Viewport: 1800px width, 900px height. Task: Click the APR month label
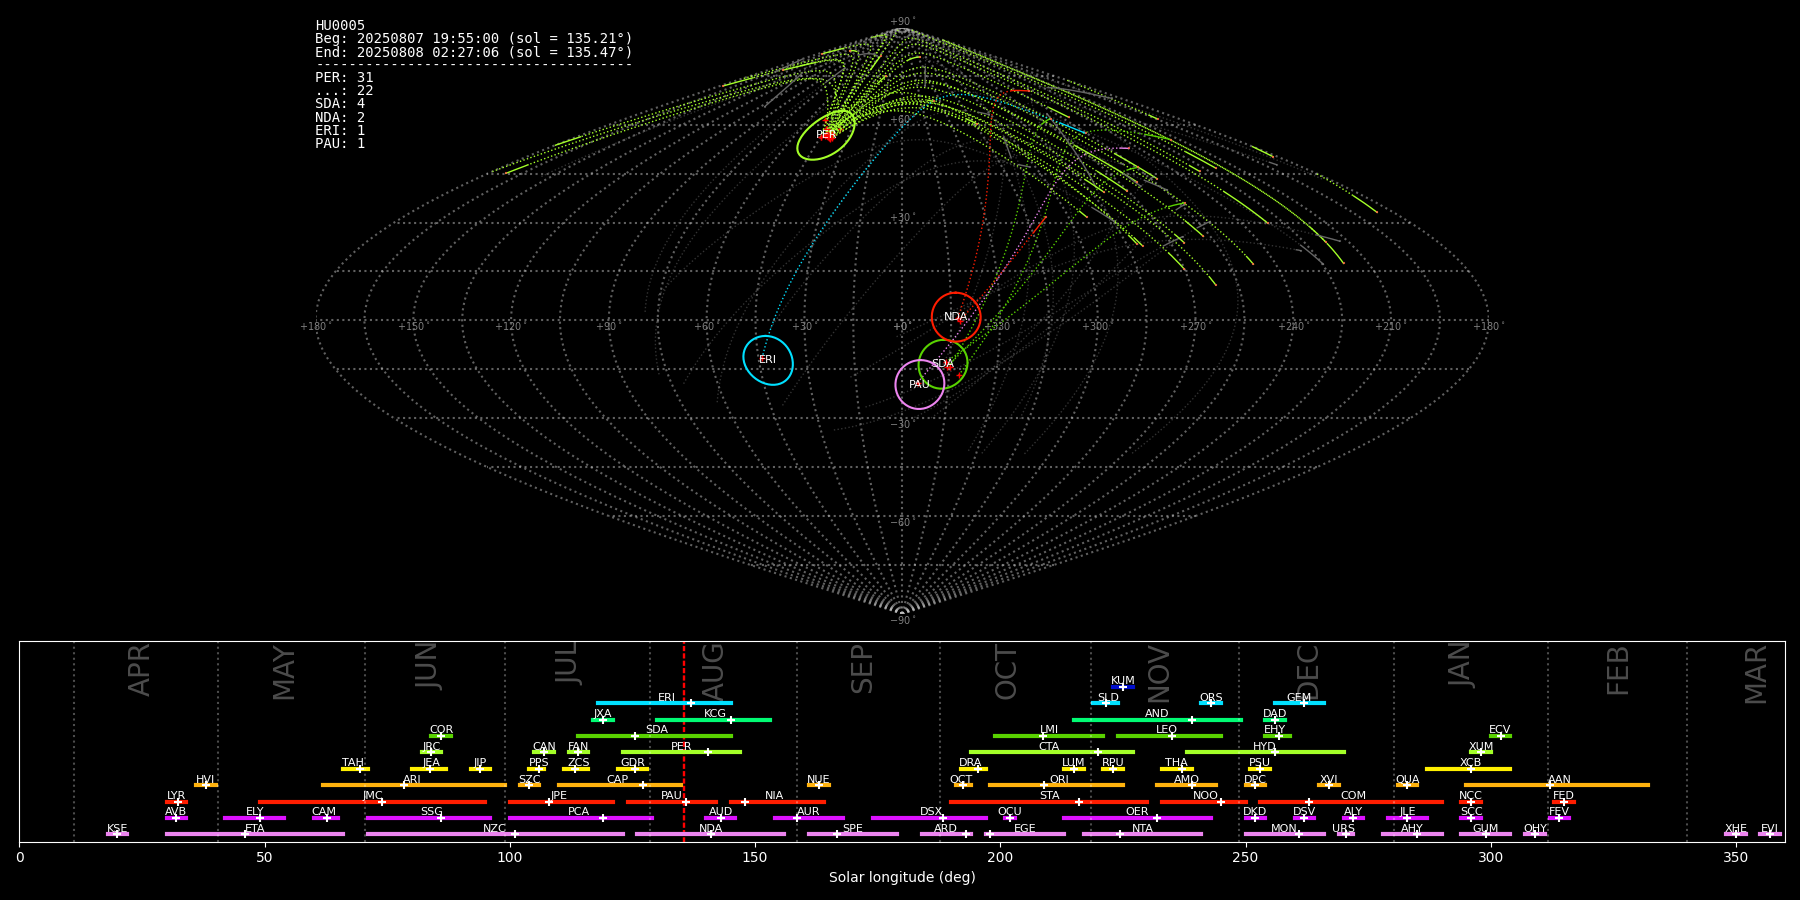click(139, 670)
